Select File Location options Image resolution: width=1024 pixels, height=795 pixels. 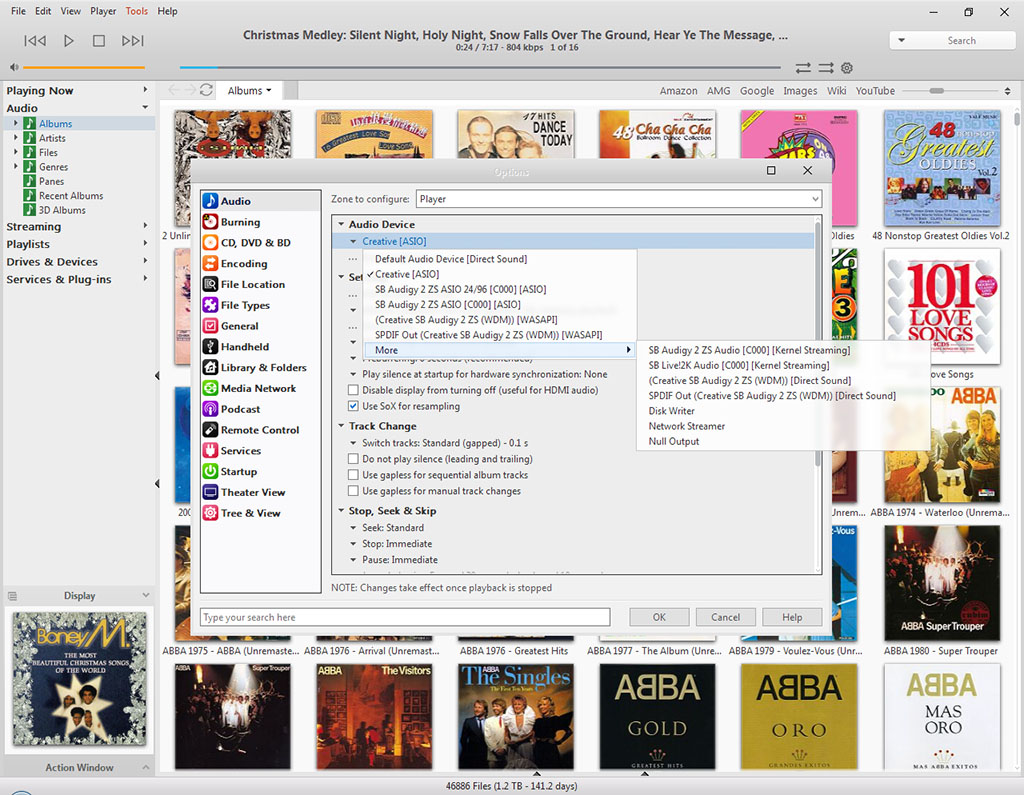260,285
